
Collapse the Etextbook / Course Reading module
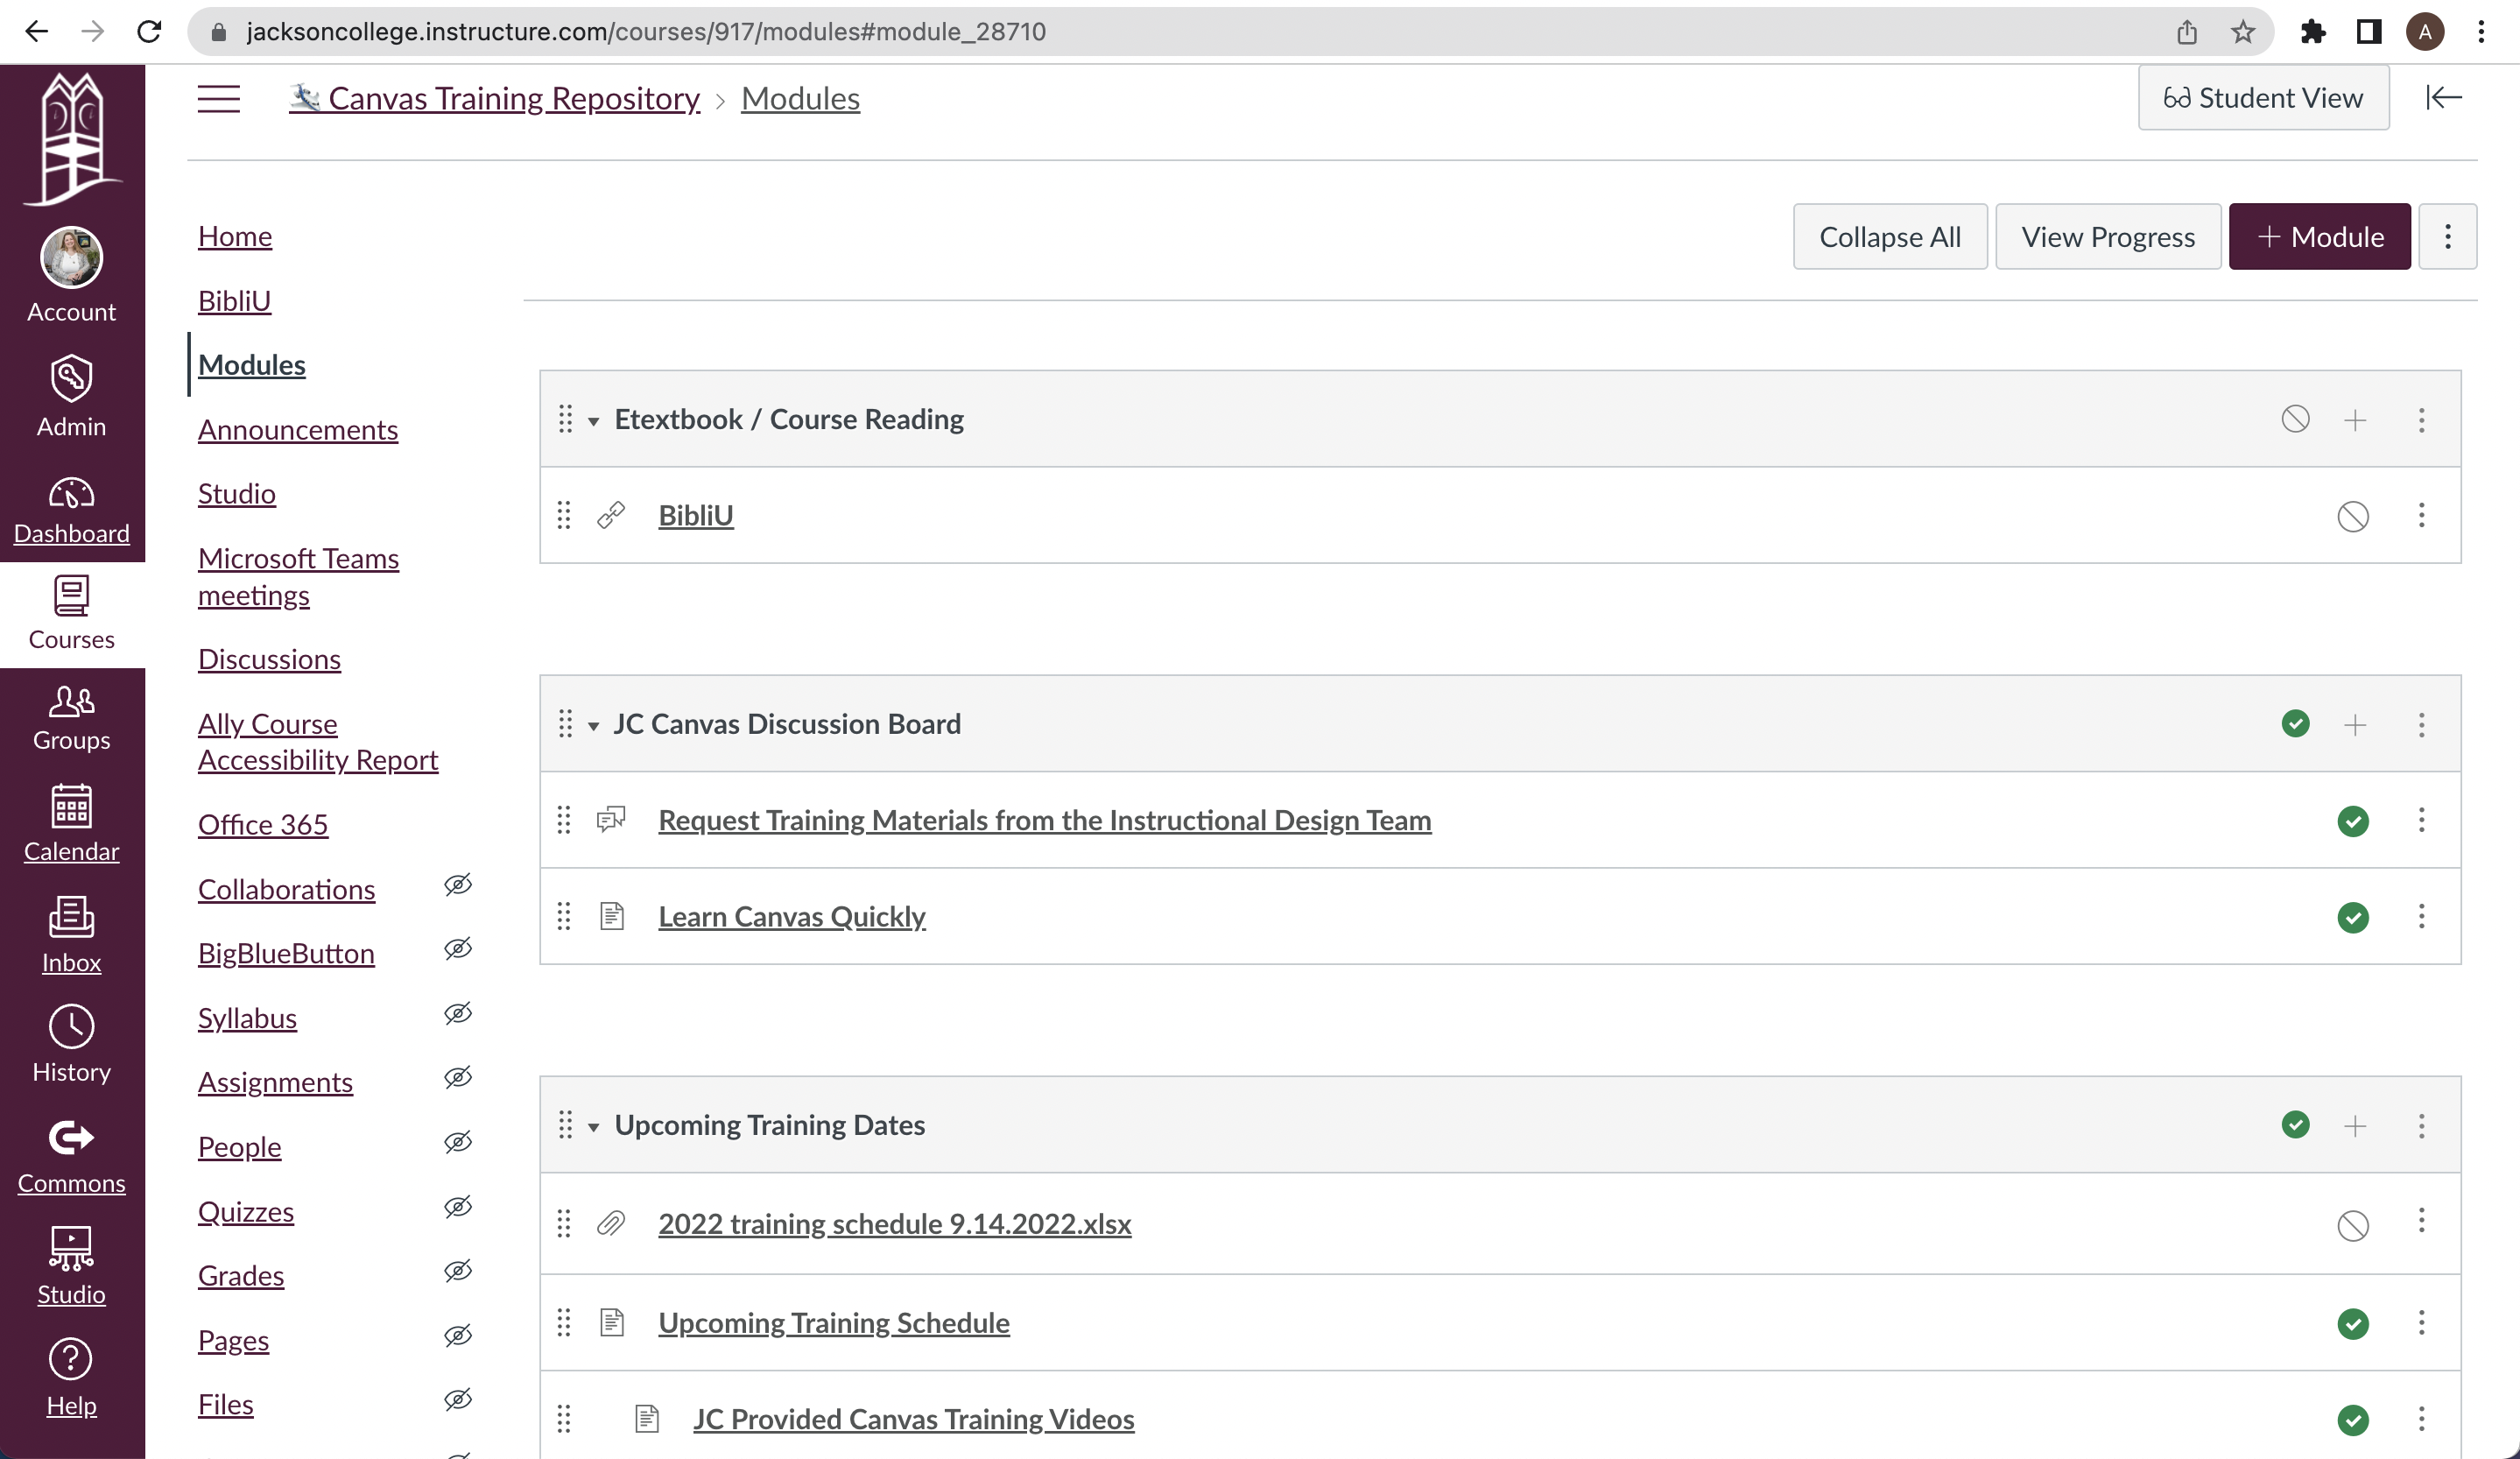[x=594, y=421]
